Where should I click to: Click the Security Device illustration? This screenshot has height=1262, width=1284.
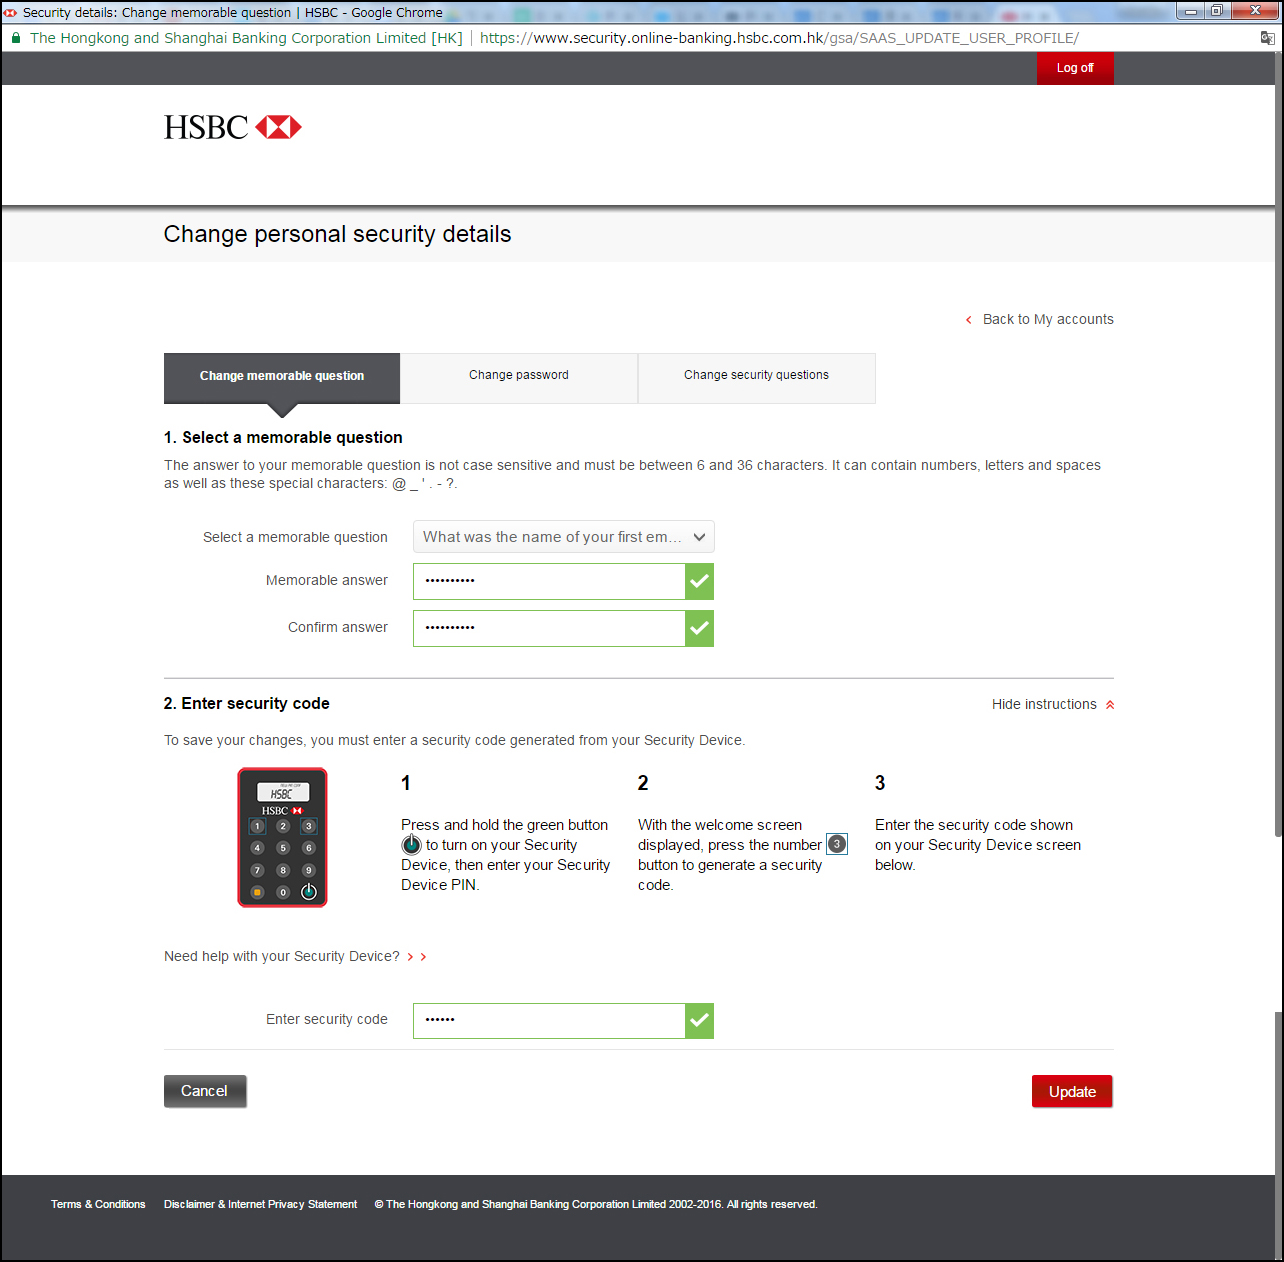tap(282, 837)
